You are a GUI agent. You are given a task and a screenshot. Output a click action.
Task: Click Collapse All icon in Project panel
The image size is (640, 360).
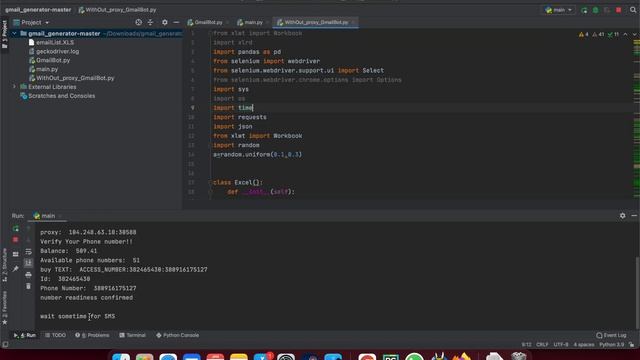pos(151,22)
